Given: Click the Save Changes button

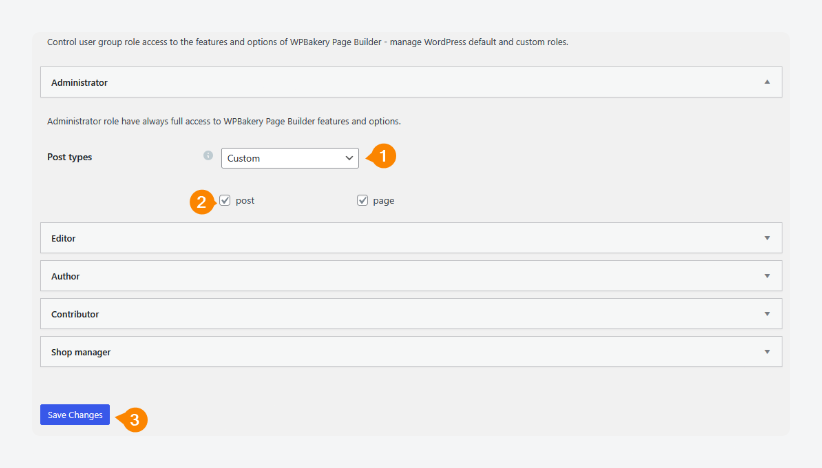Looking at the screenshot, I should click(x=75, y=415).
